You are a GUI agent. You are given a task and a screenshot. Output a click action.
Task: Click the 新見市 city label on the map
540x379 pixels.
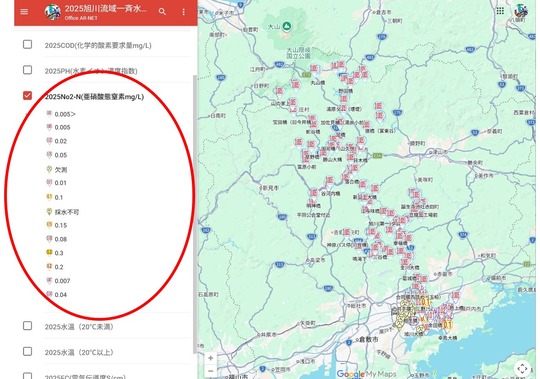click(x=270, y=188)
